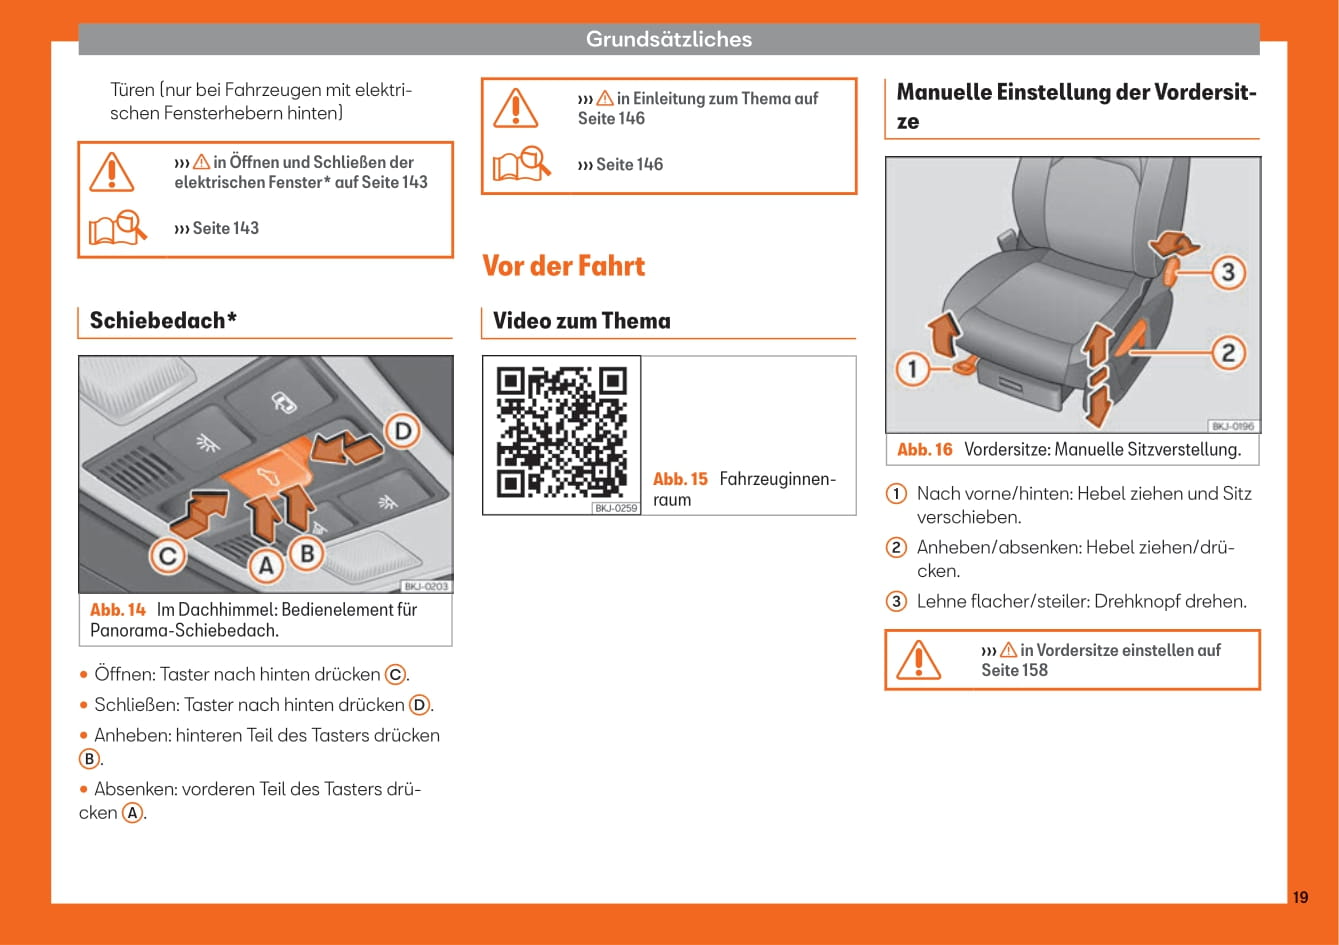This screenshot has width=1339, height=945.
Task: Select the 'Vor der Fahrt' section heading
Action: pos(563,266)
